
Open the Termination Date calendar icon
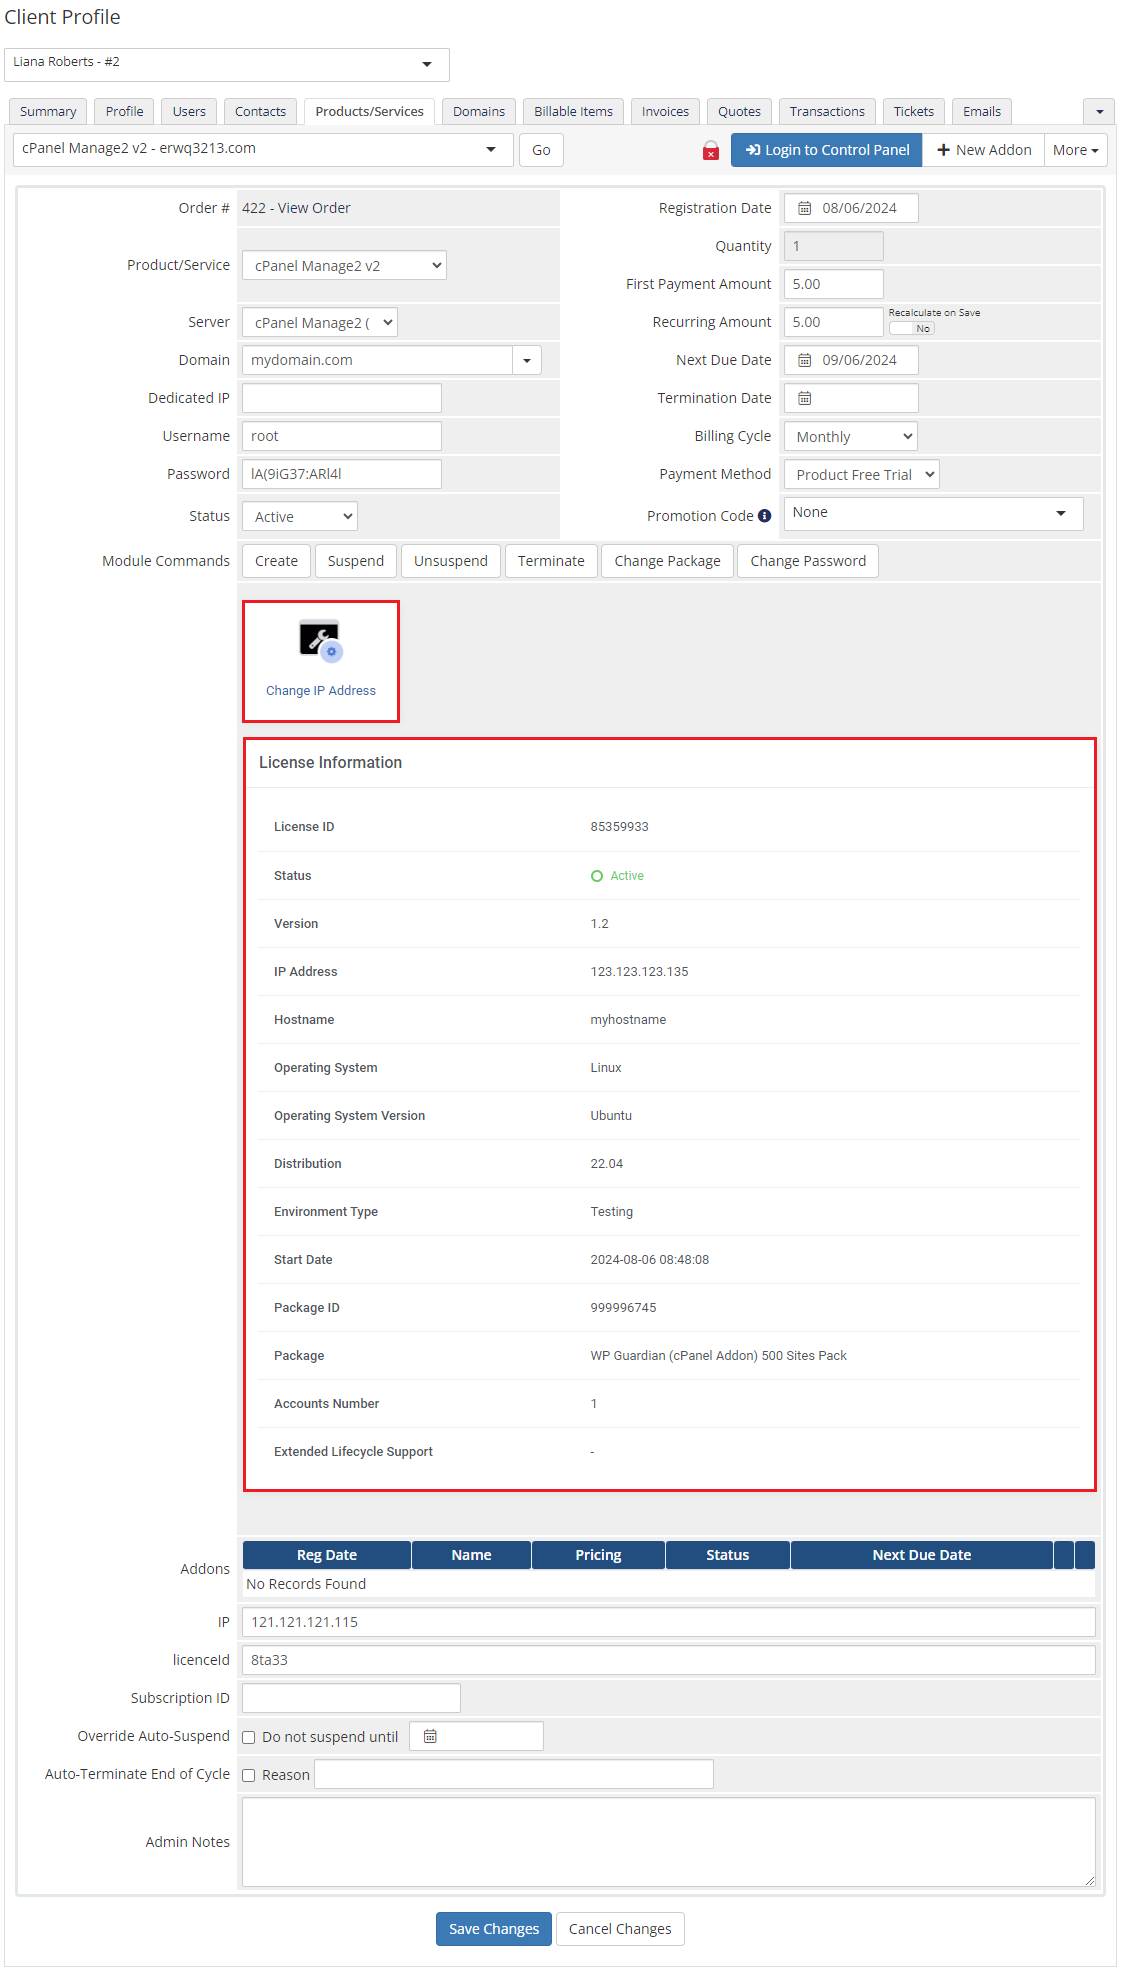click(804, 398)
